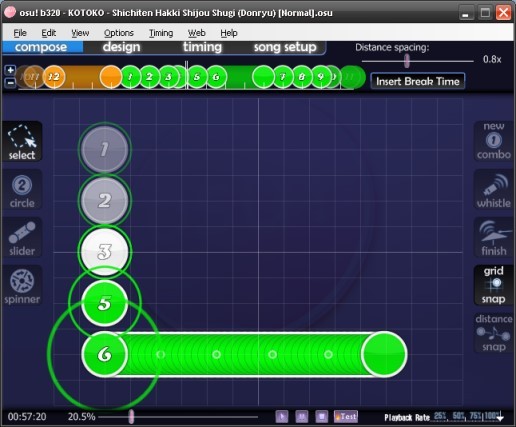Toggle finish hitsound
Viewport: 516px width, 427px height.
494,238
